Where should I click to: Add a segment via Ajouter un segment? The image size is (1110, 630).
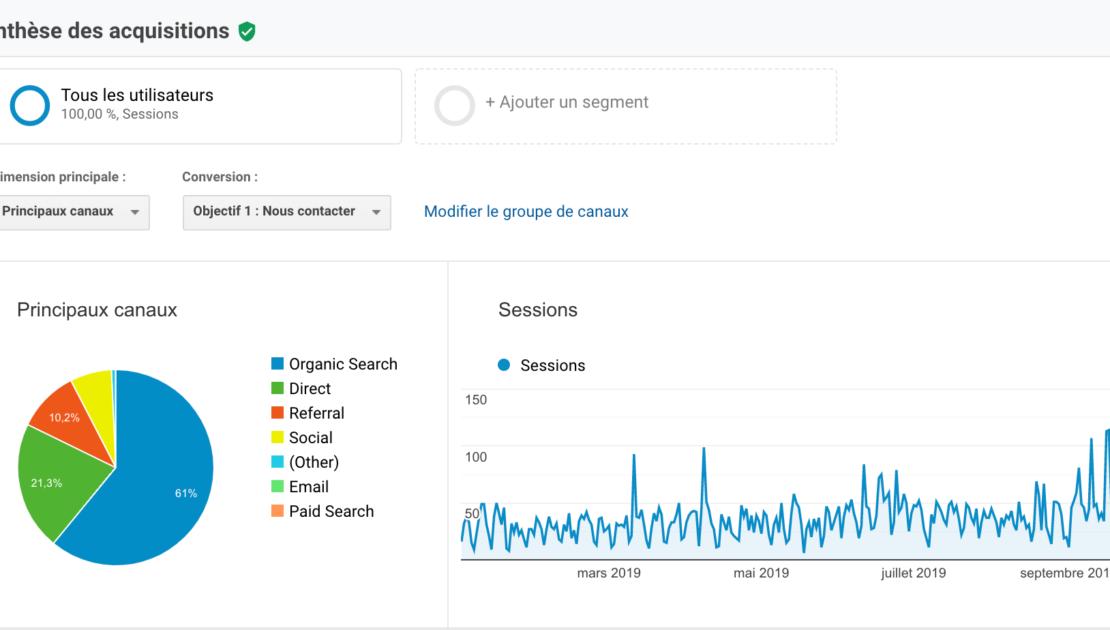coord(566,102)
